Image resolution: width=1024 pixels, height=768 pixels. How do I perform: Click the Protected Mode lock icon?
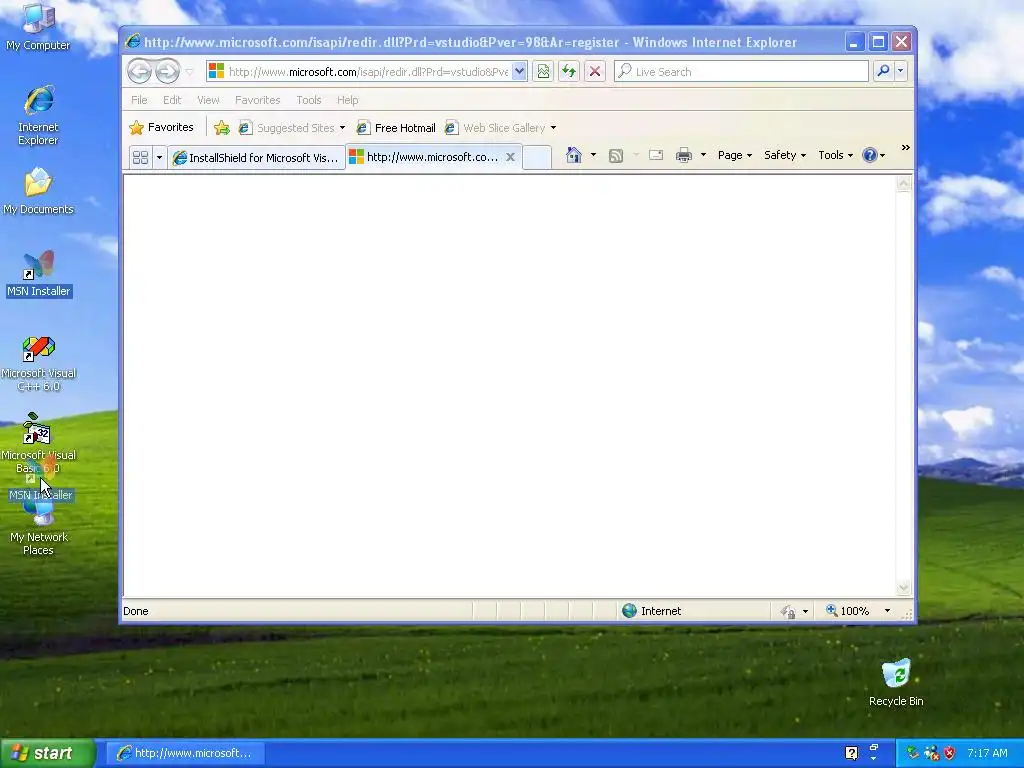(x=788, y=611)
